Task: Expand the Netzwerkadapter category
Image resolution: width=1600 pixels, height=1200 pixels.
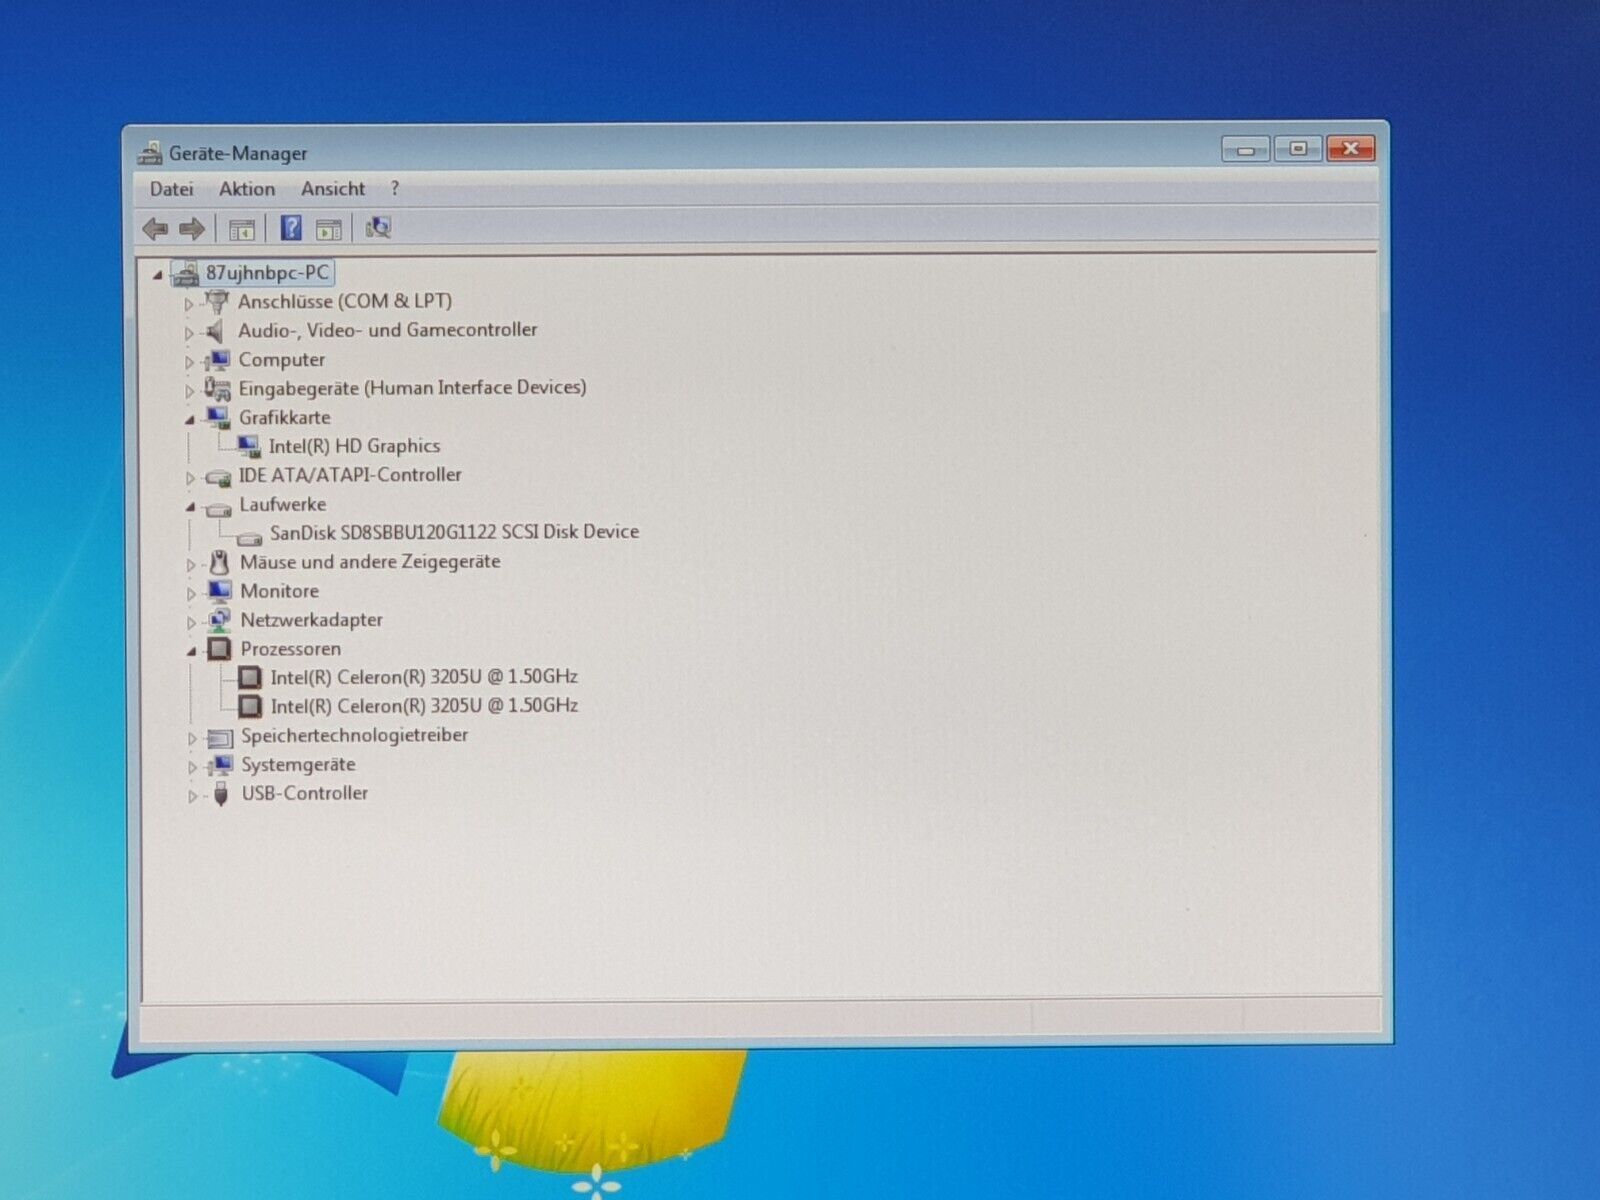Action: coord(191,622)
